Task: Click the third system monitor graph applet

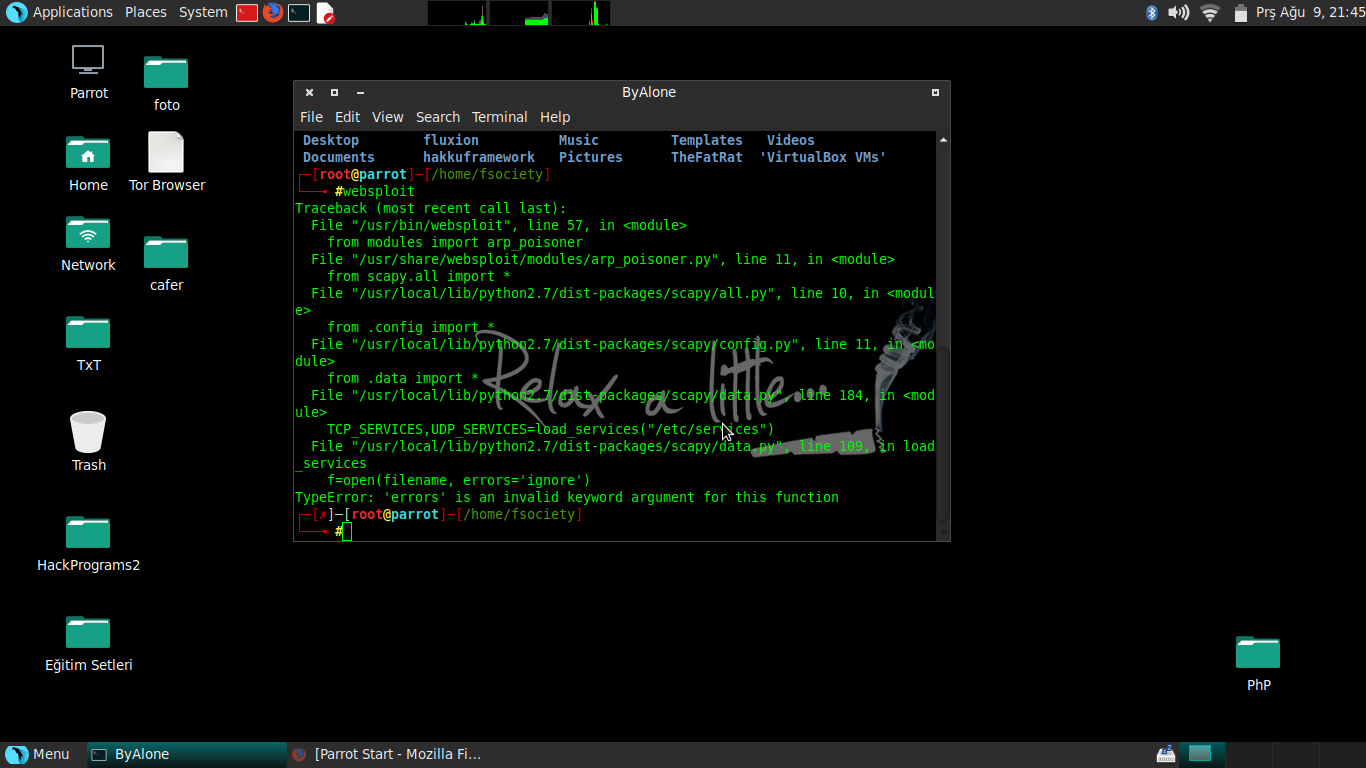Action: pos(581,13)
